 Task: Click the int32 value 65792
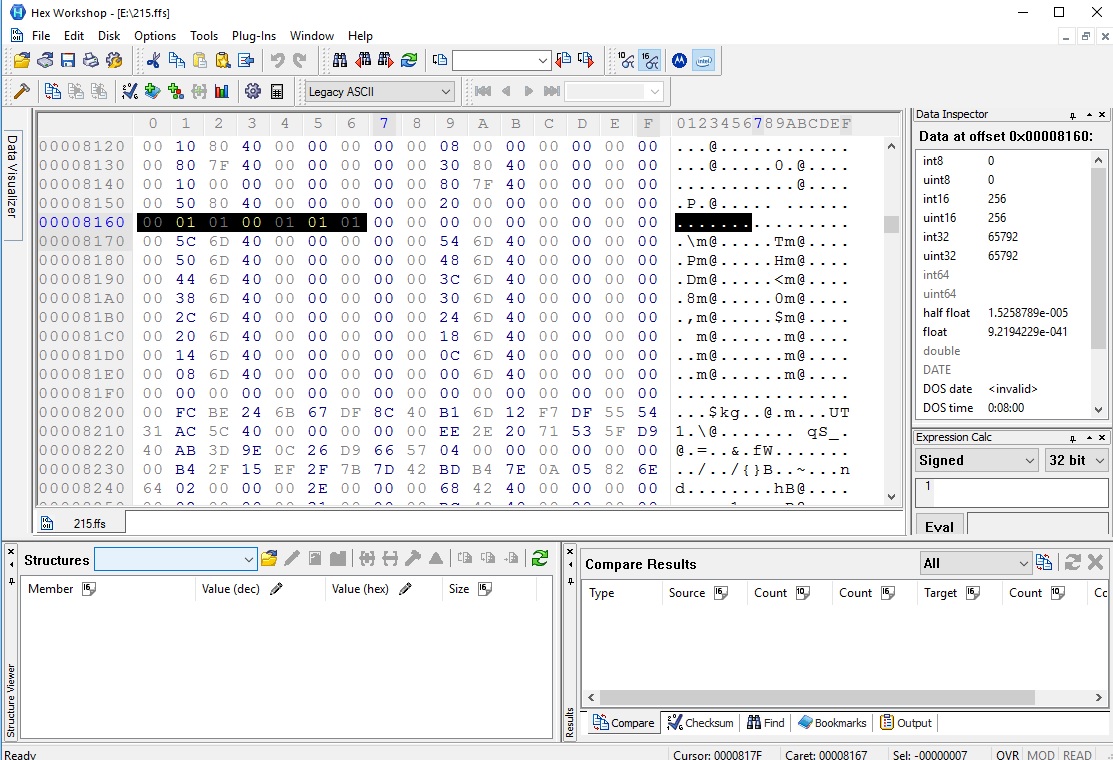click(x=1003, y=236)
